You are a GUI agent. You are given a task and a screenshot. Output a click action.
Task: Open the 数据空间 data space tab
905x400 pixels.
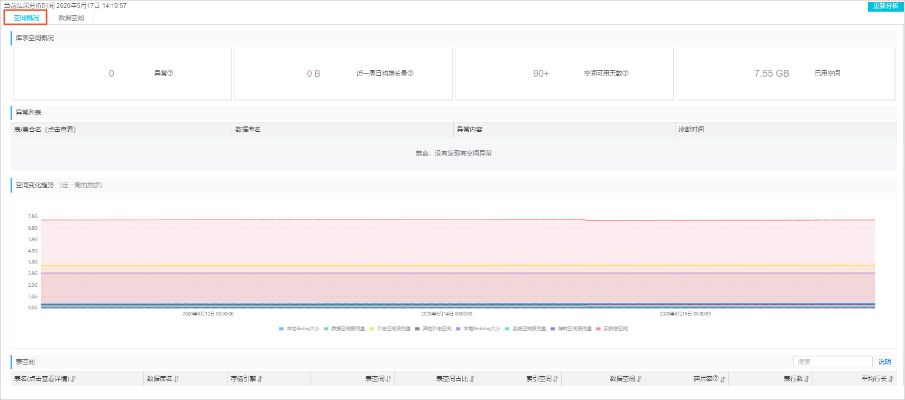point(73,18)
